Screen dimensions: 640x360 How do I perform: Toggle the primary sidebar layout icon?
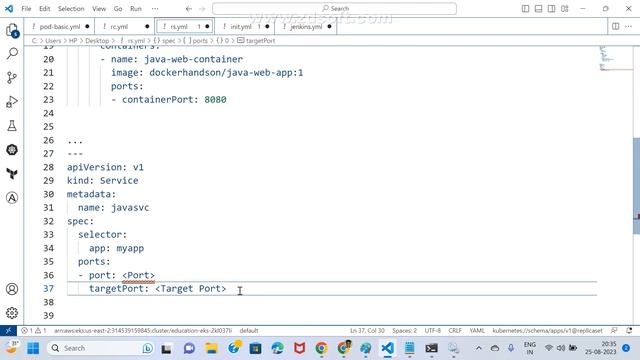525,9
